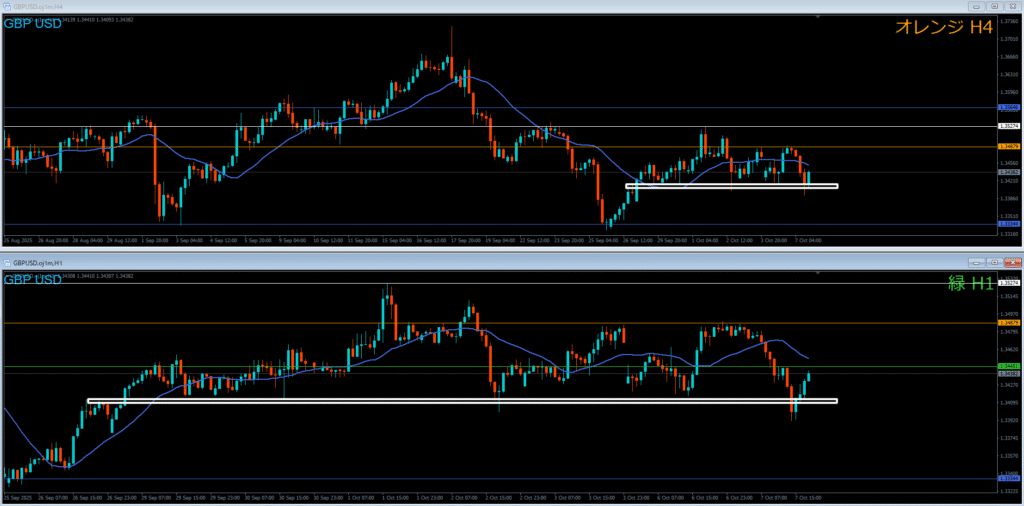The height and width of the screenshot is (506, 1024).
Task: Select the 'GBP USD' label on H1 chart
Action: (x=32, y=280)
